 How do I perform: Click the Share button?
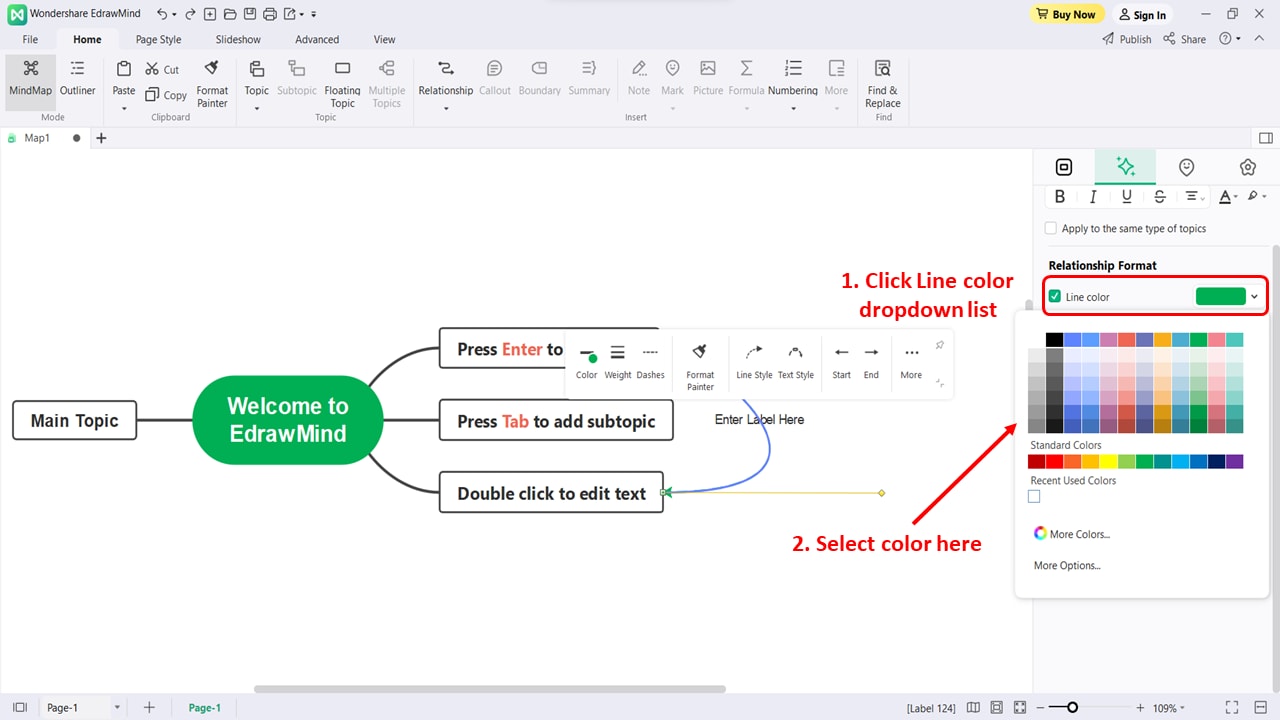pos(1184,39)
